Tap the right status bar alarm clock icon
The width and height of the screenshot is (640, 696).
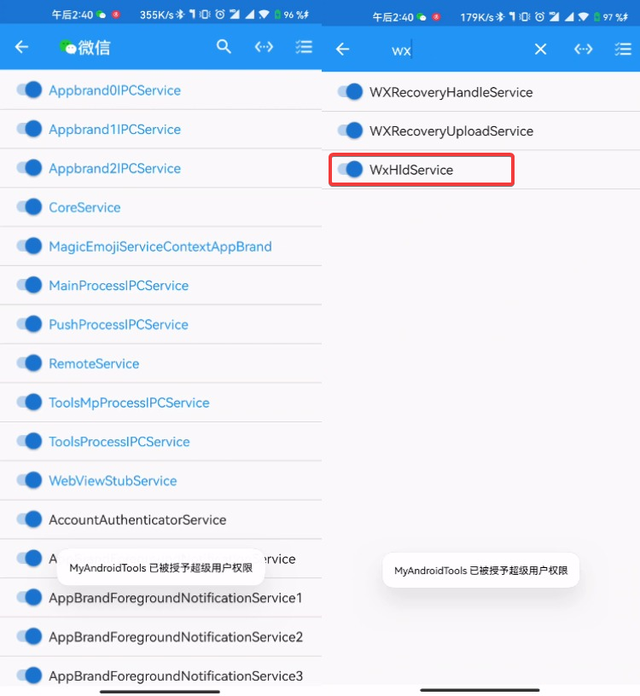tap(539, 17)
